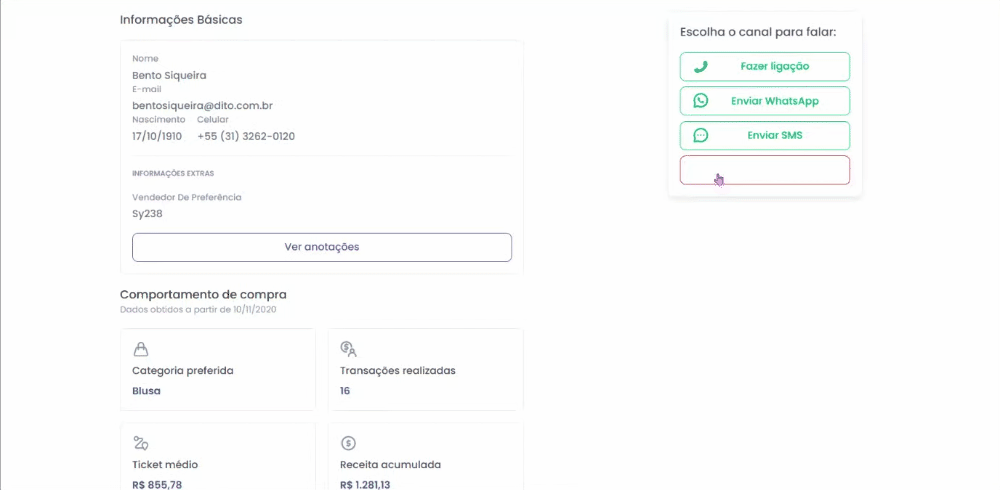Screen dimensions: 1000x490
Task: Click the Dados obtidos a partir de 10/11/2020 note
Action: click(x=198, y=310)
